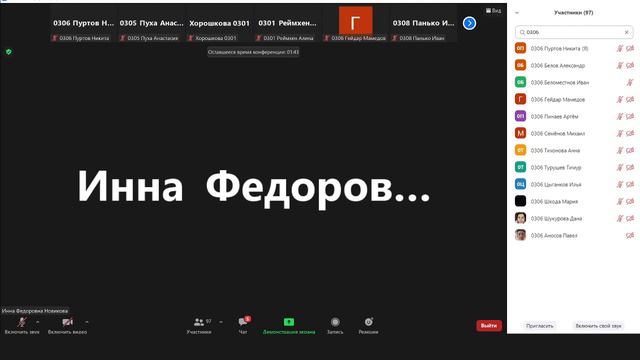Click video-off icon for Пуртов Никита row
Image resolution: width=640 pixels, height=360 pixels.
630,49
